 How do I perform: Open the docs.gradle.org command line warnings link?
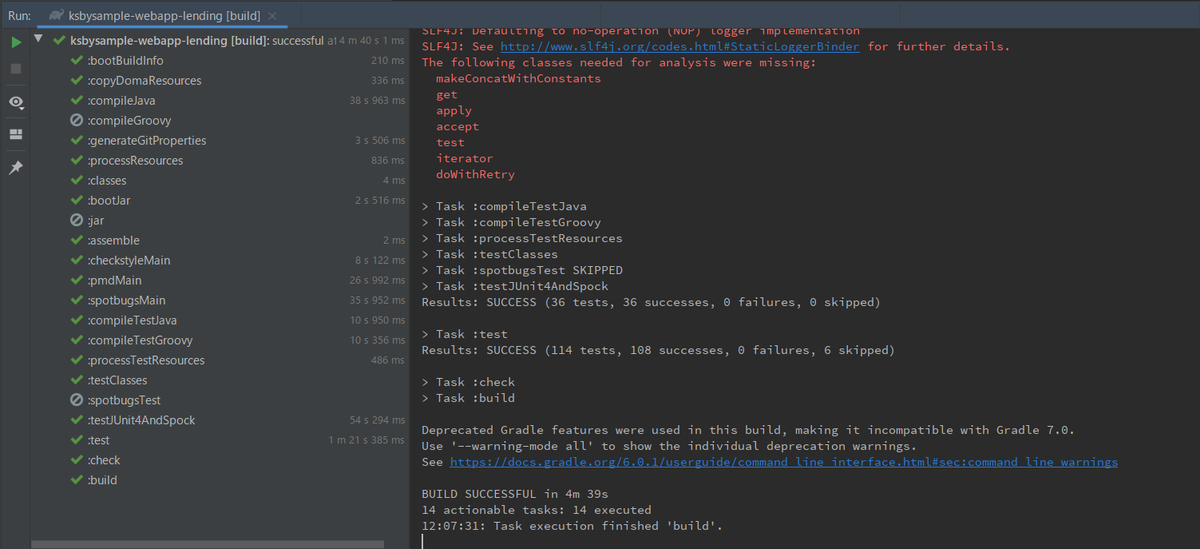click(x=784, y=462)
